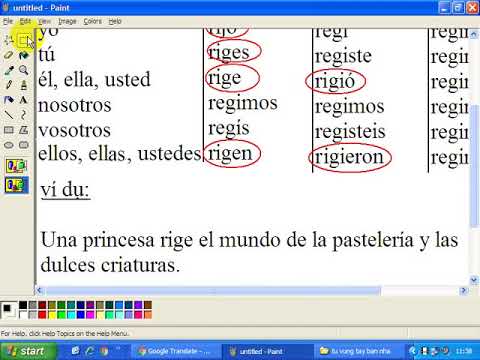
Task: Pick the brown swatch in the top row
Action: [x=148, y=305]
